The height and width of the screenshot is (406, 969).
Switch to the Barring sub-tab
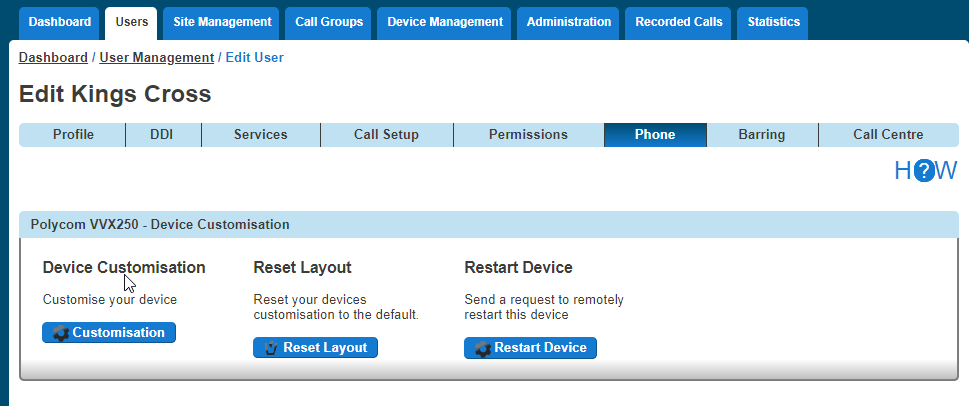762,135
